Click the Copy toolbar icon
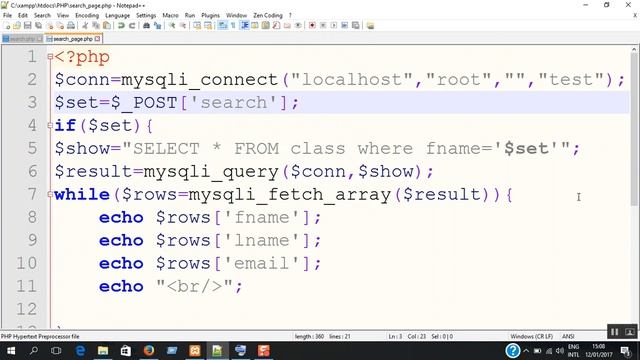 96,25
